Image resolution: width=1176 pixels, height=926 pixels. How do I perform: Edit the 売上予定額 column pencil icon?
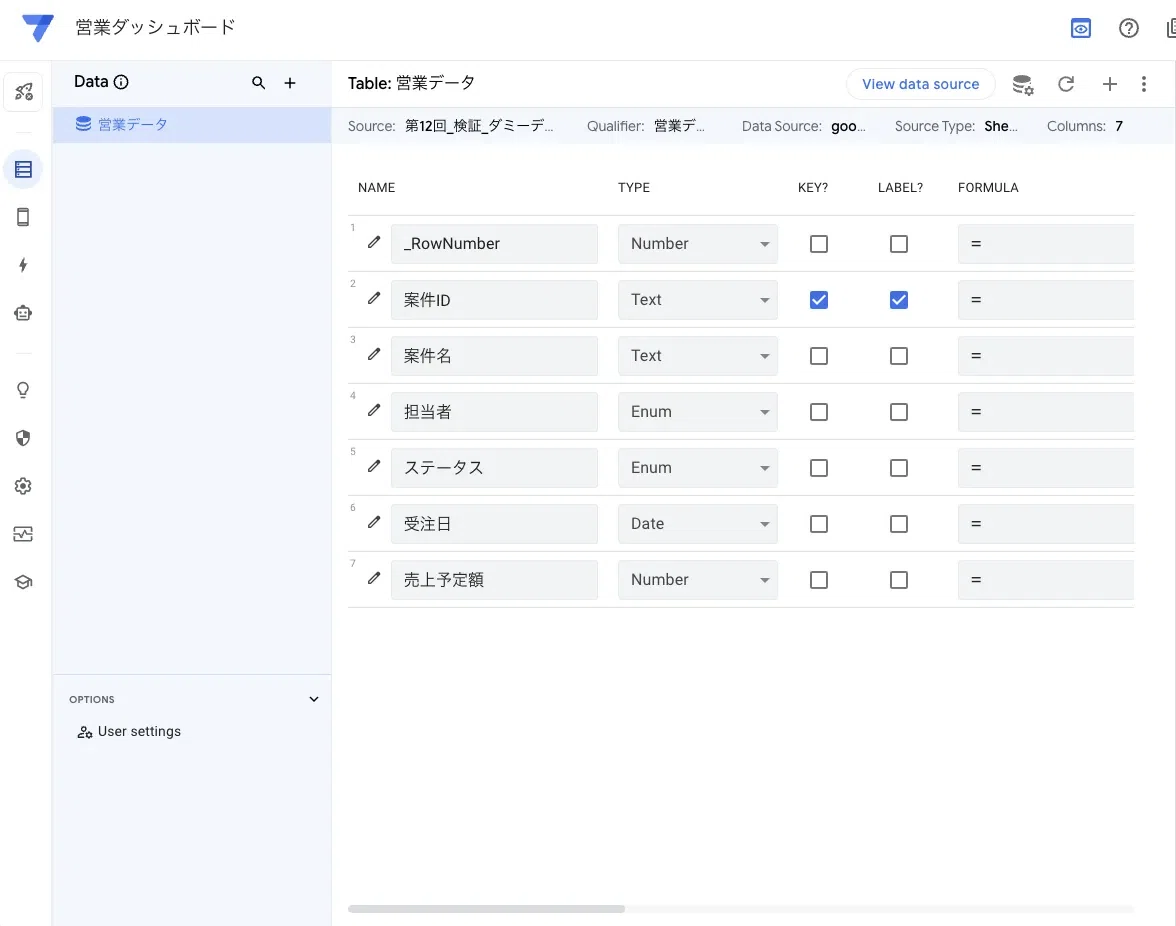click(374, 578)
